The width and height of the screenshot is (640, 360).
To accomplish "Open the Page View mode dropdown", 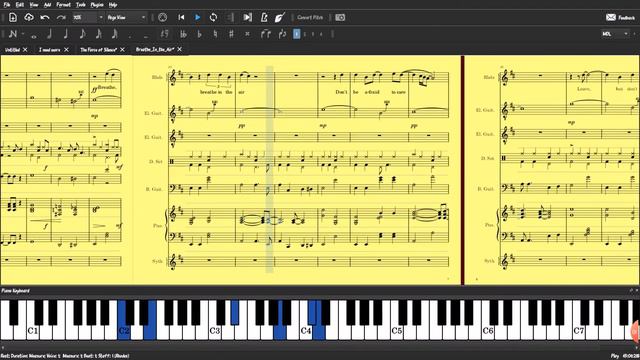I will [x=126, y=17].
